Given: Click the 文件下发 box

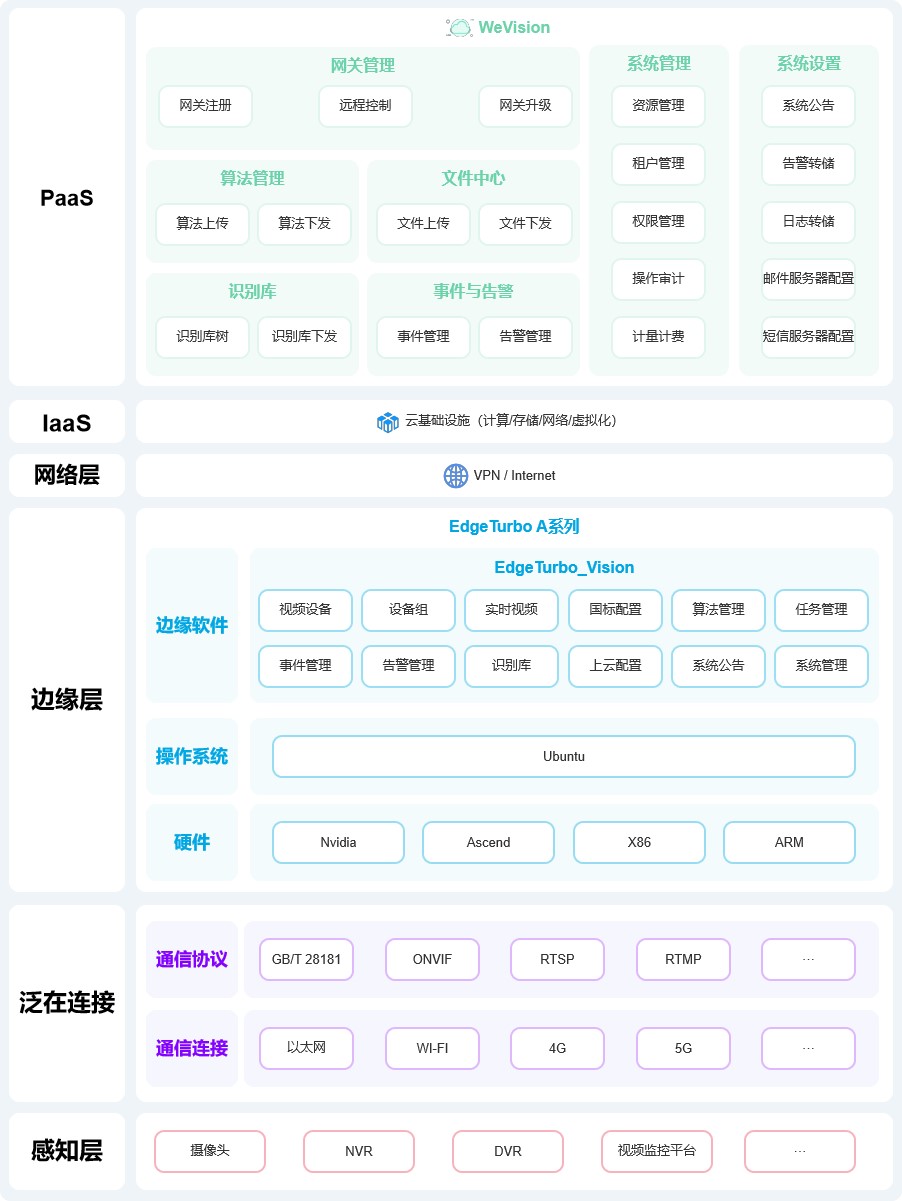Looking at the screenshot, I should pyautogui.click(x=525, y=224).
